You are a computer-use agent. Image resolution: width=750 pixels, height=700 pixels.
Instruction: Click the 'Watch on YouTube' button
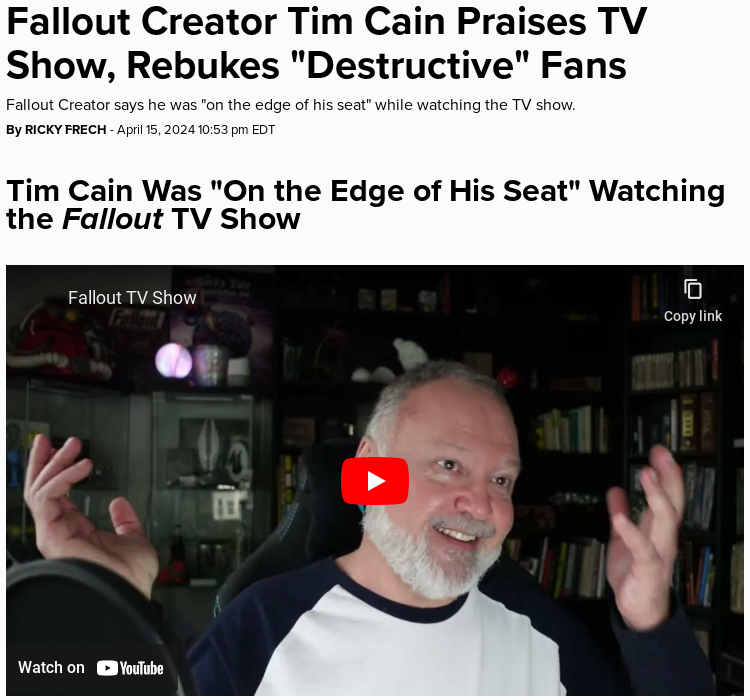(x=91, y=667)
